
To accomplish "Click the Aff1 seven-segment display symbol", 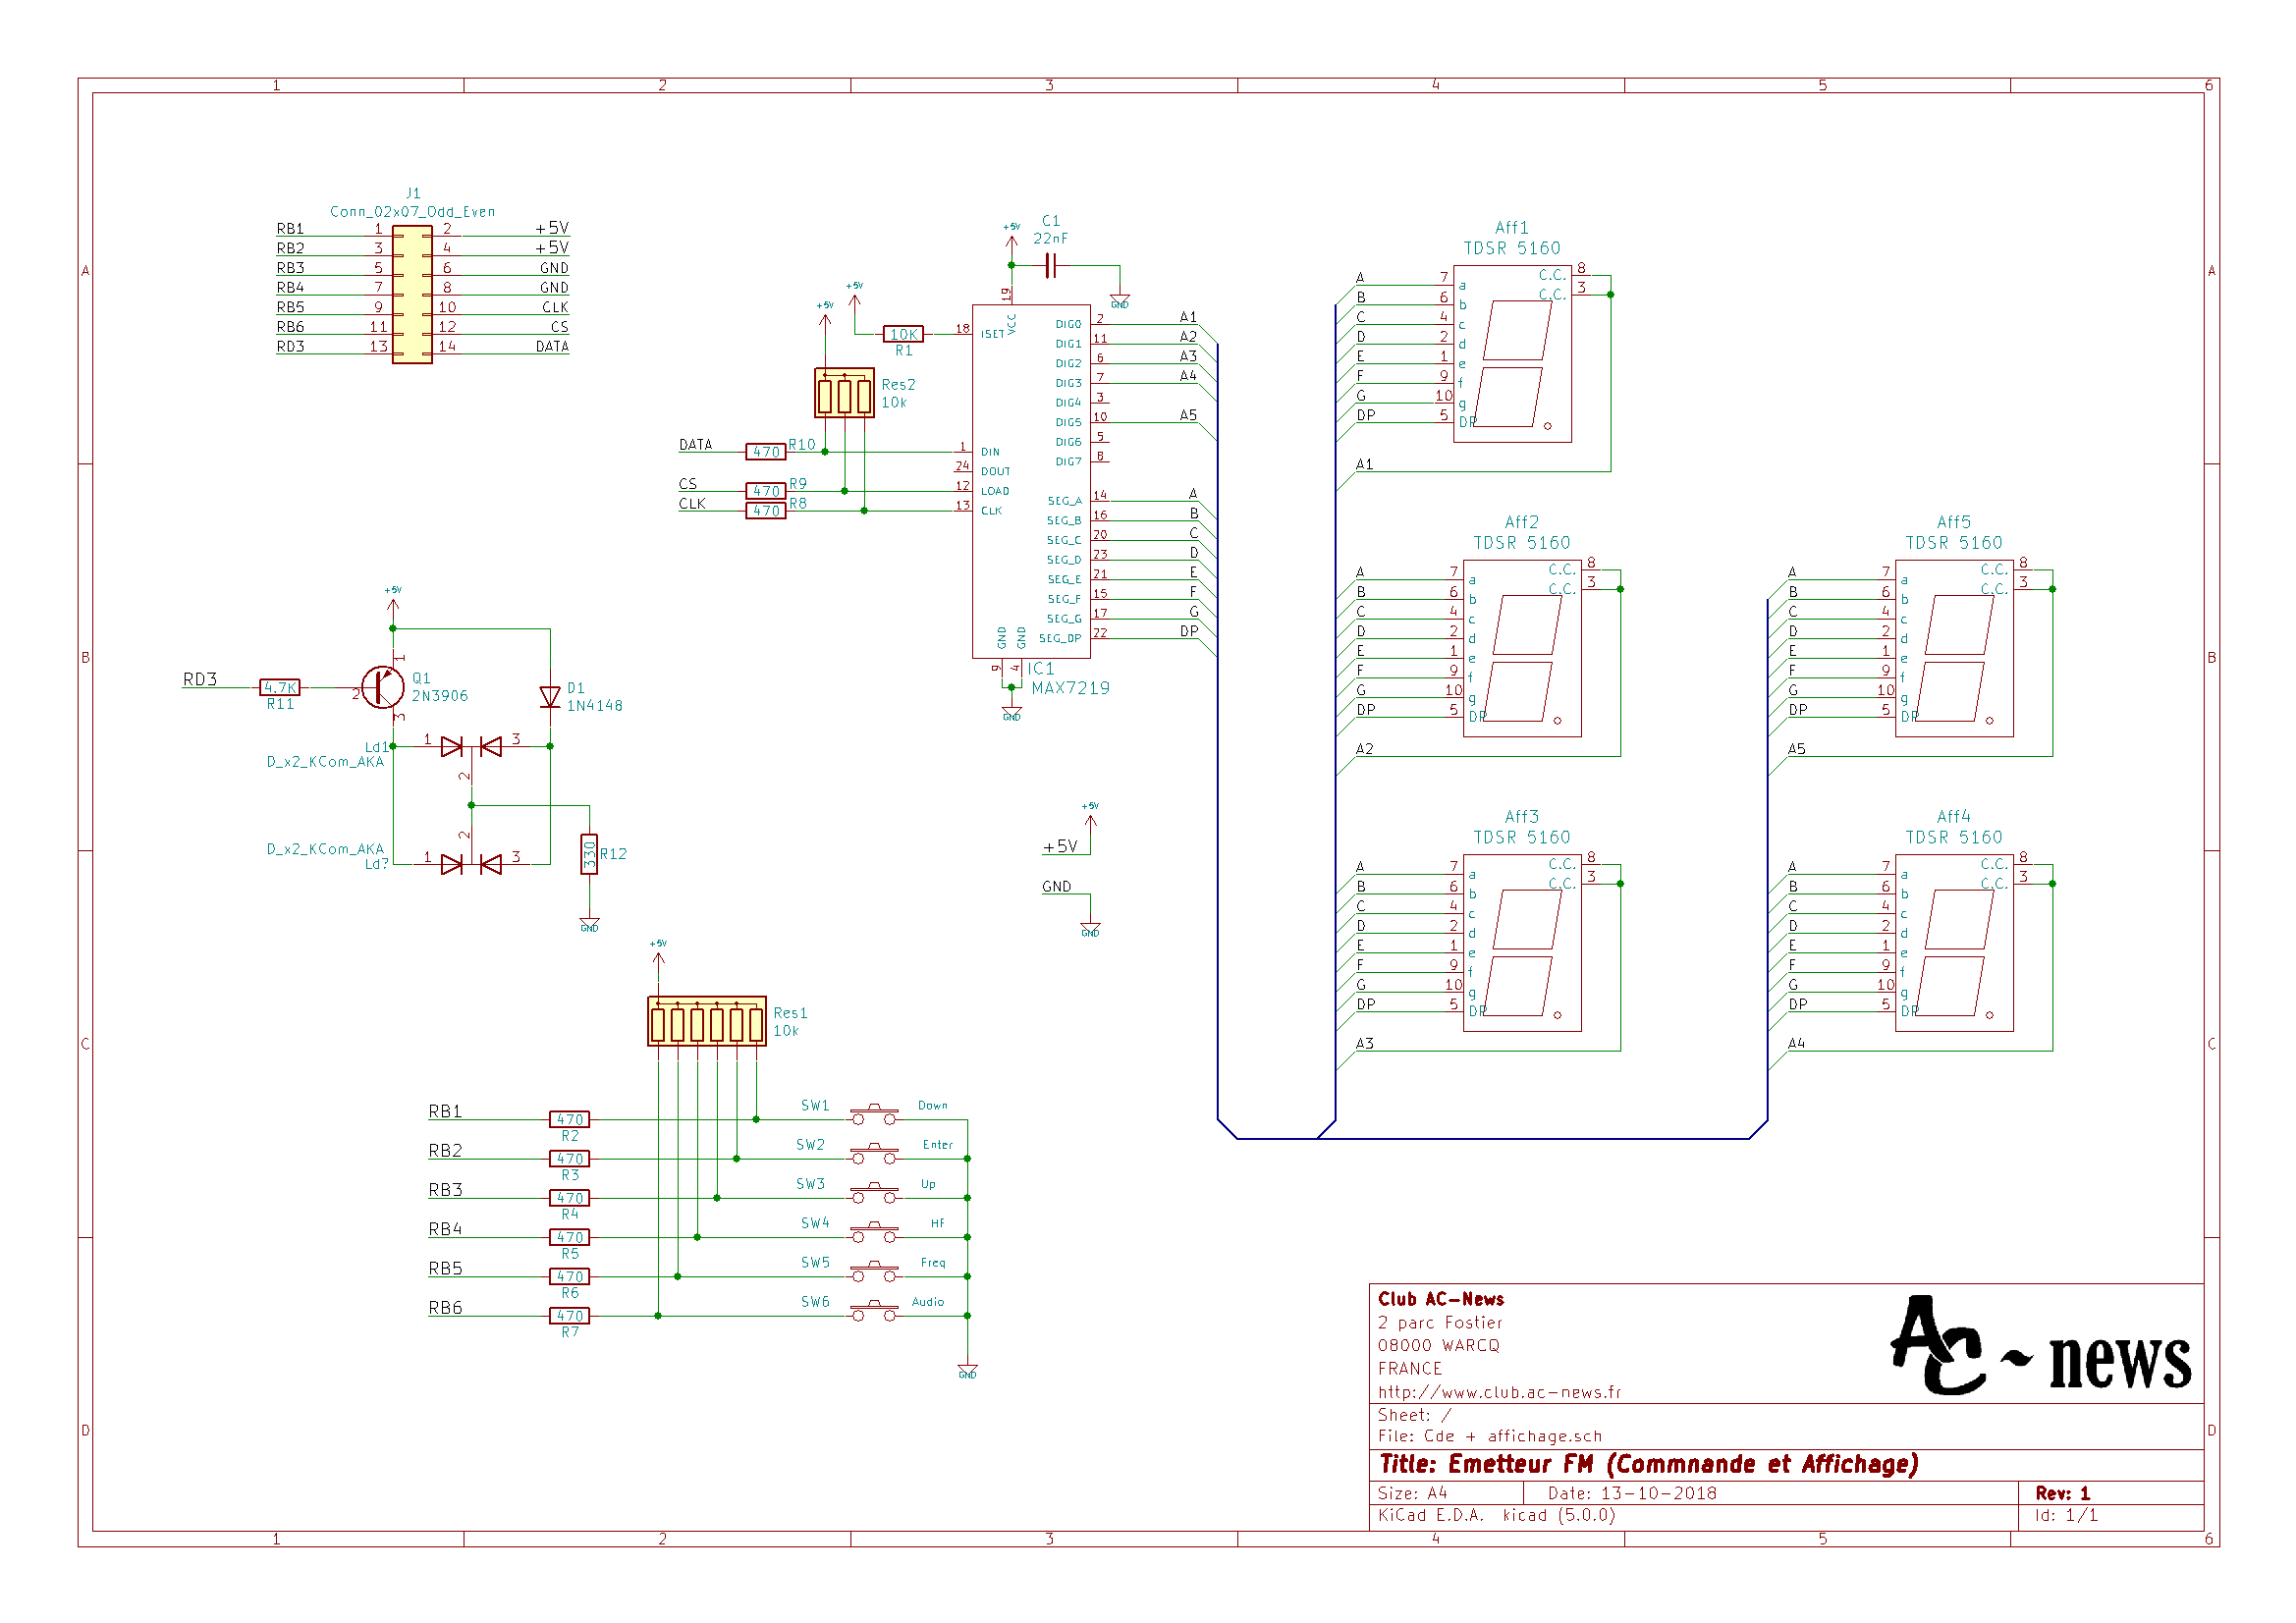I will click(x=1512, y=354).
